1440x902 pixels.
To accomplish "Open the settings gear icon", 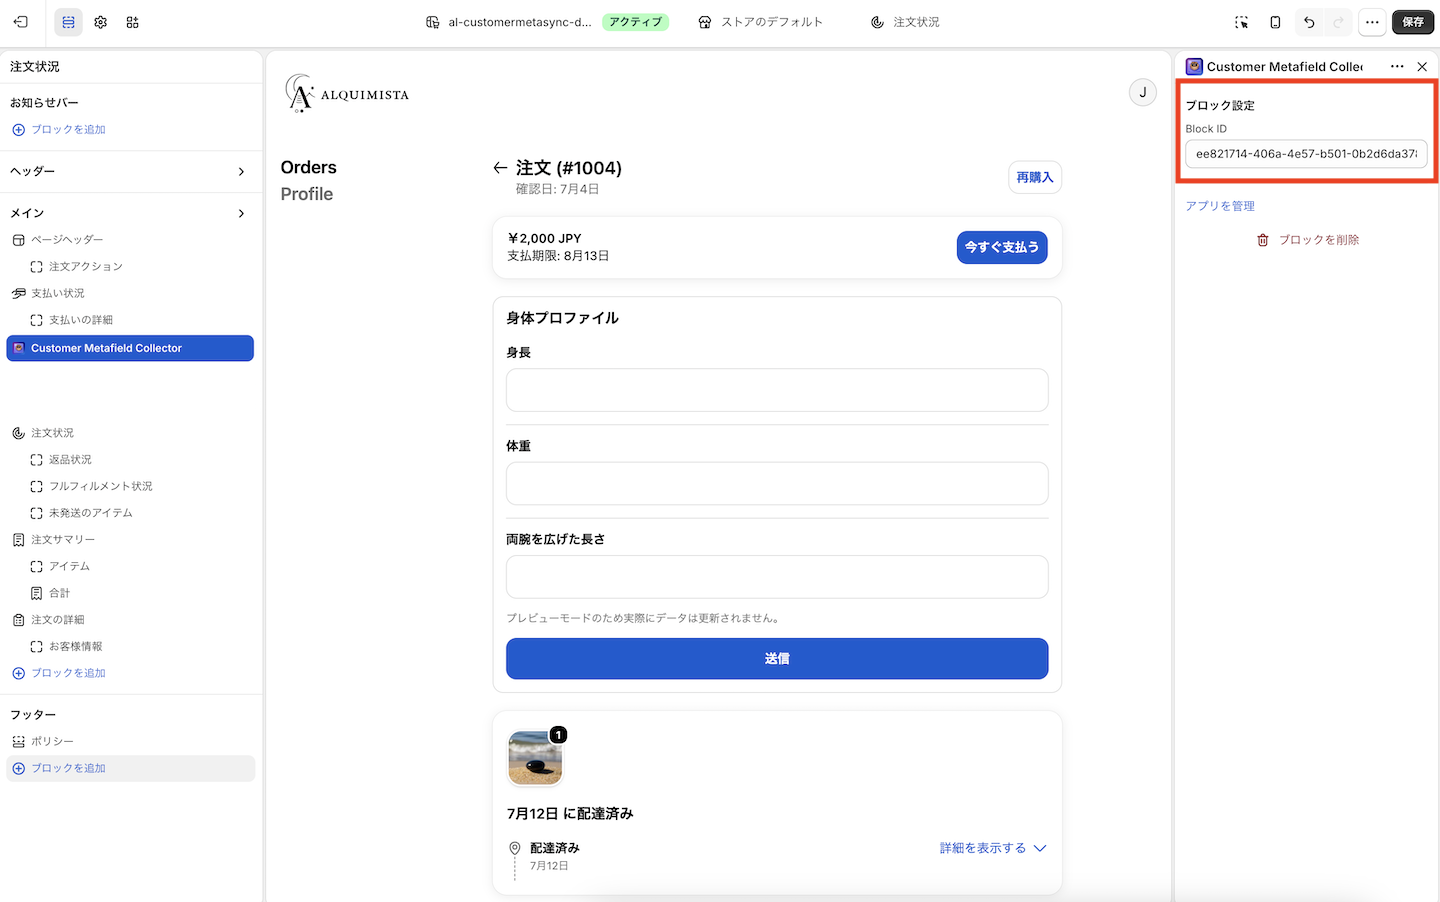I will (x=100, y=22).
